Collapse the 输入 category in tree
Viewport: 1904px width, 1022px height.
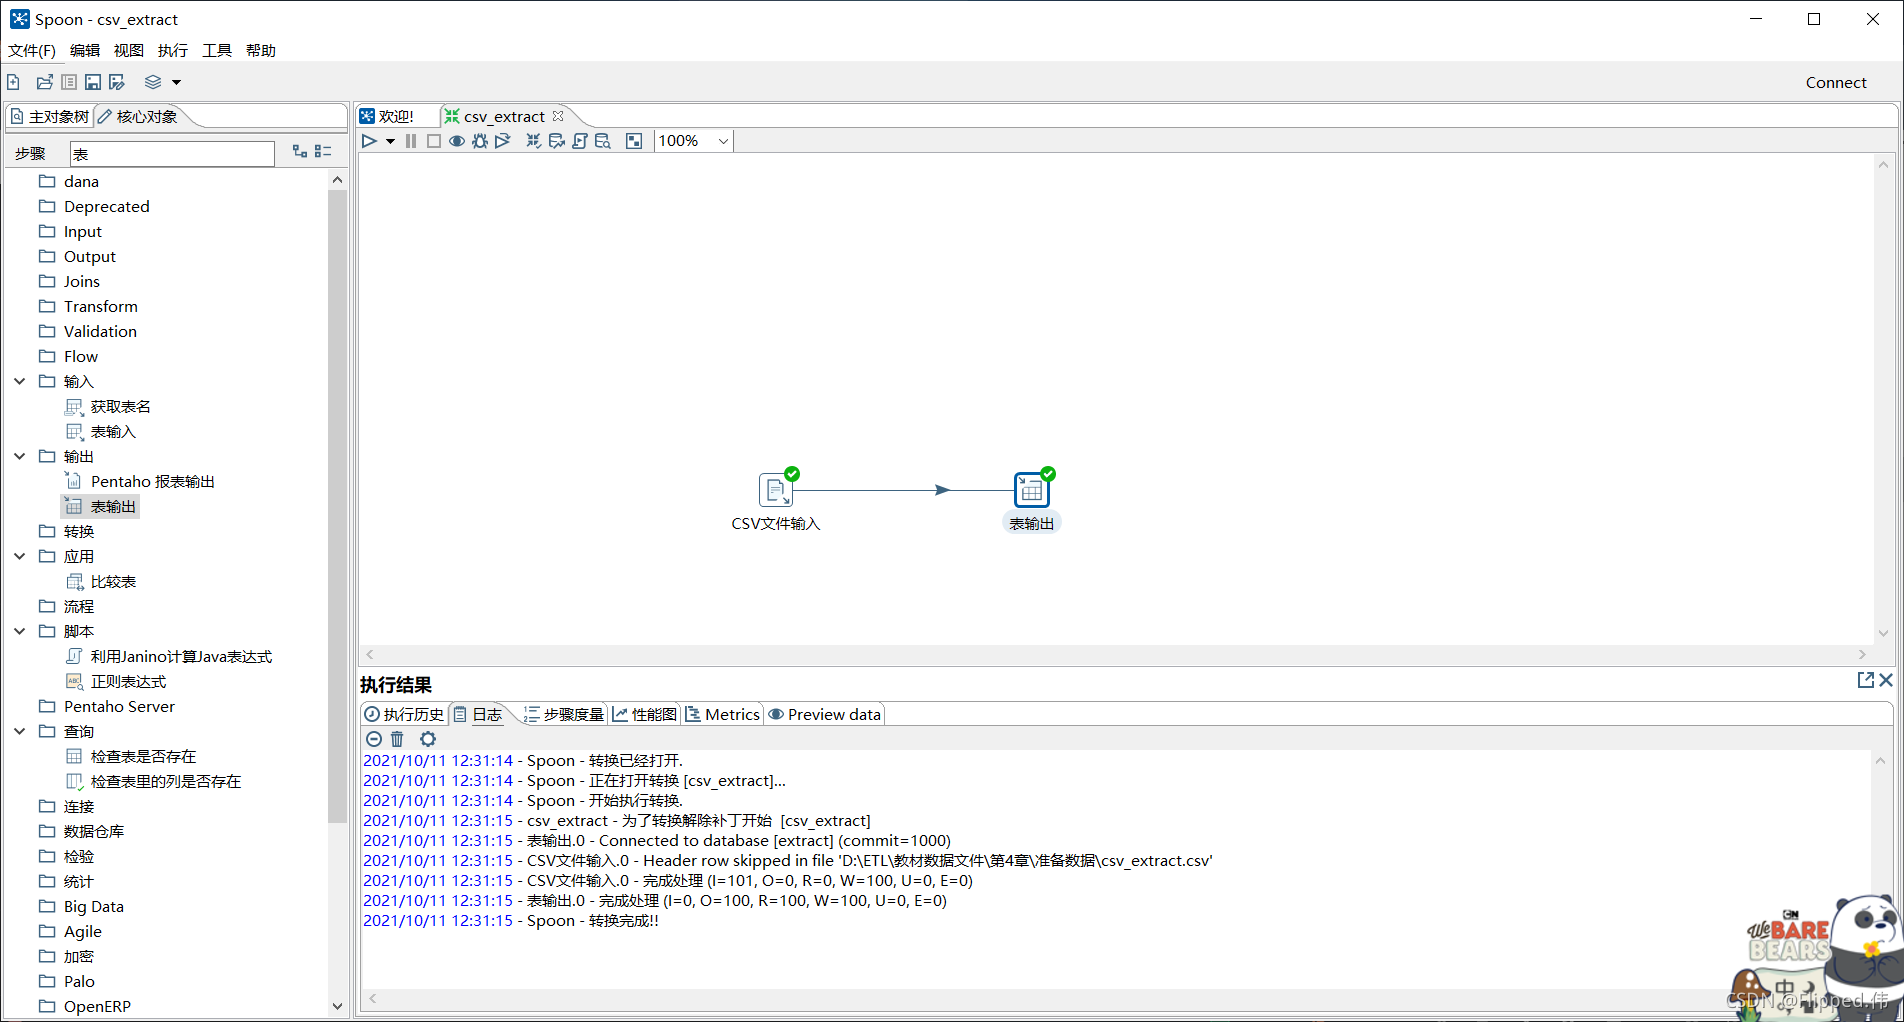click(20, 381)
